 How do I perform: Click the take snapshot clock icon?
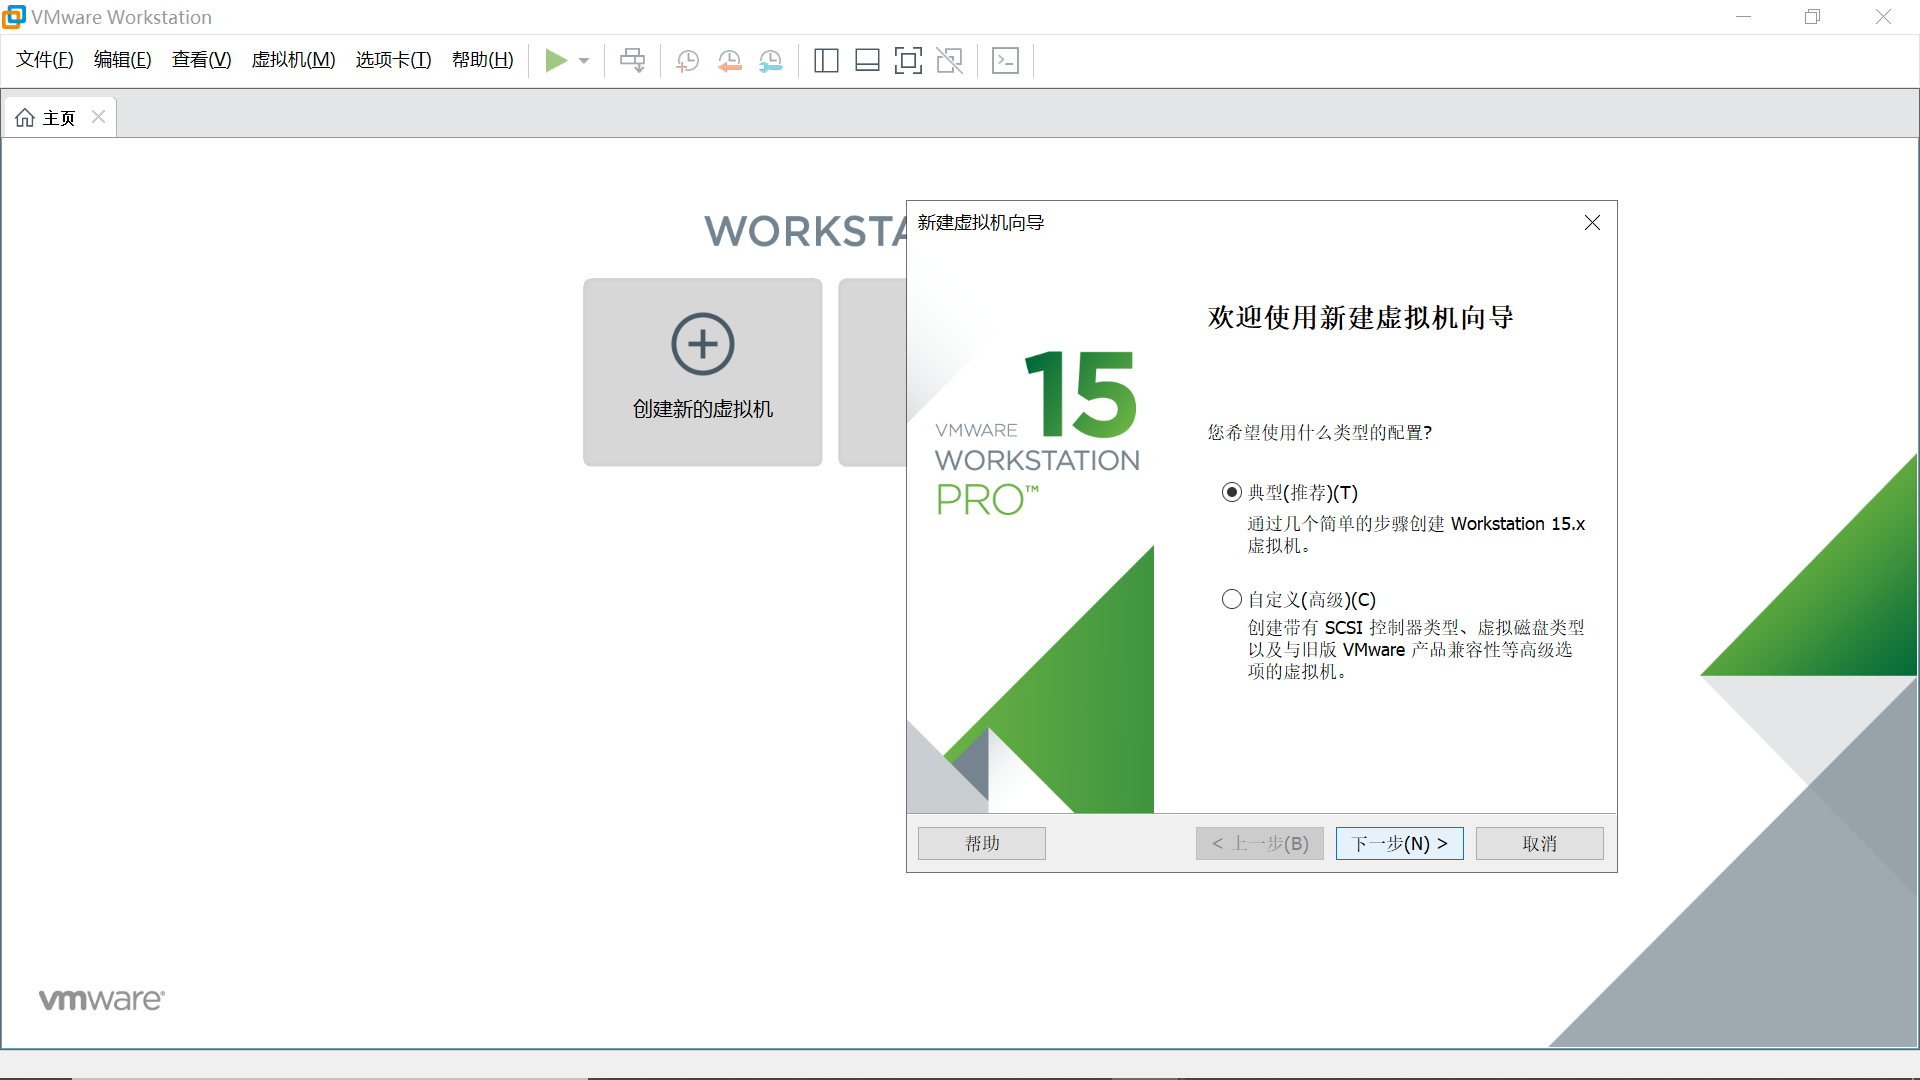coord(687,61)
